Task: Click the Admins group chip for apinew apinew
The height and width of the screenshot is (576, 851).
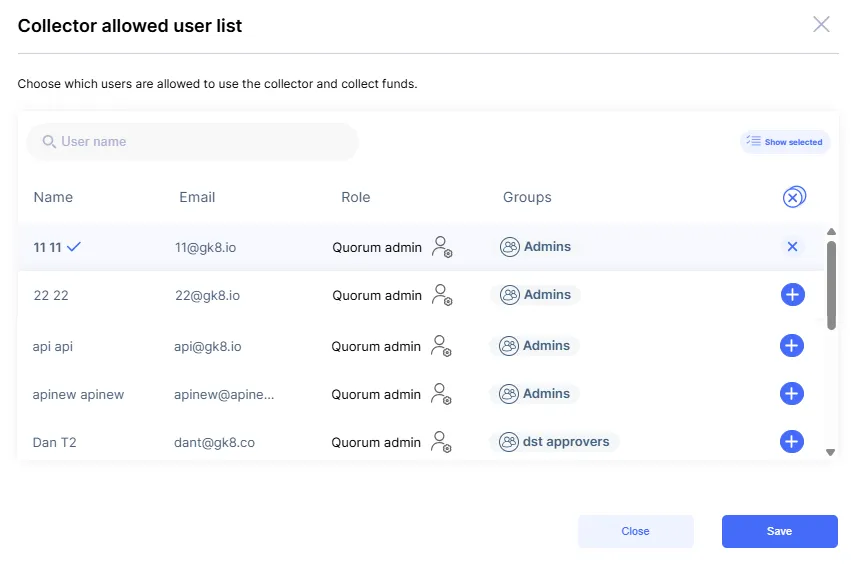Action: [534, 394]
